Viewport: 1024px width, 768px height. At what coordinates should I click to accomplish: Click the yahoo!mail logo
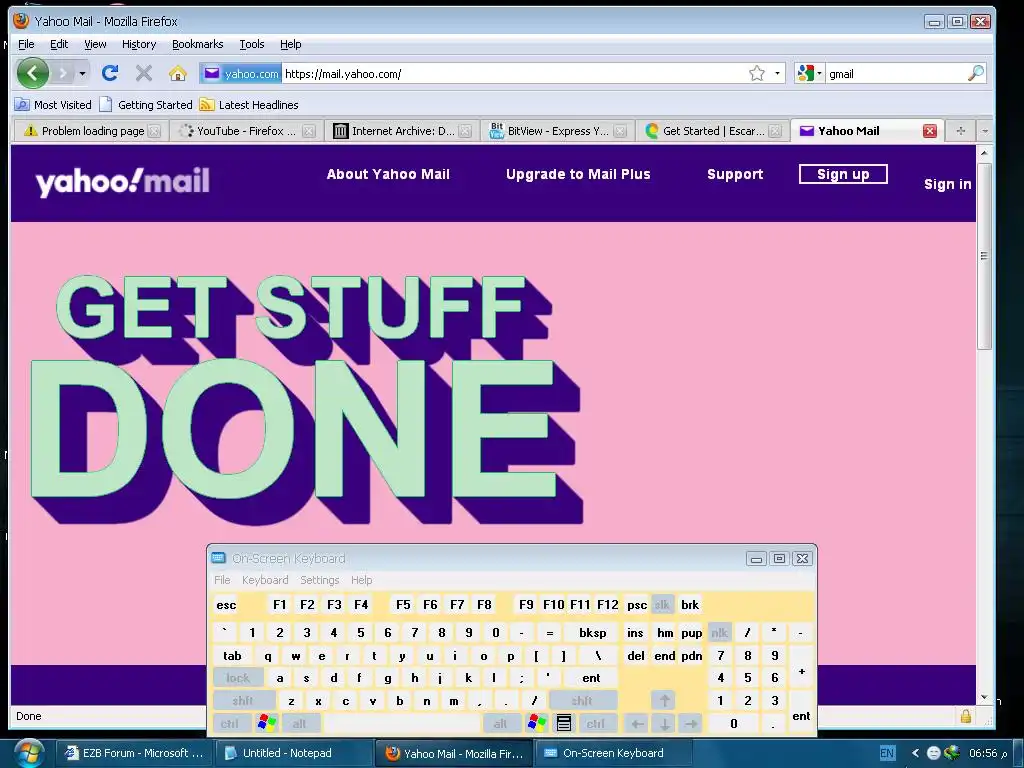122,182
